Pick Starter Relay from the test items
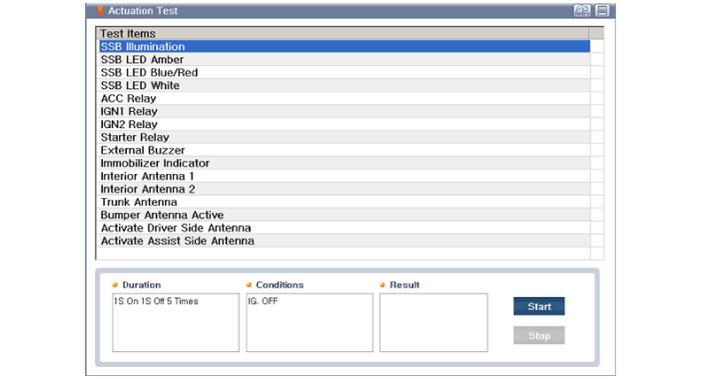Image resolution: width=701 pixels, height=379 pixels. click(344, 137)
